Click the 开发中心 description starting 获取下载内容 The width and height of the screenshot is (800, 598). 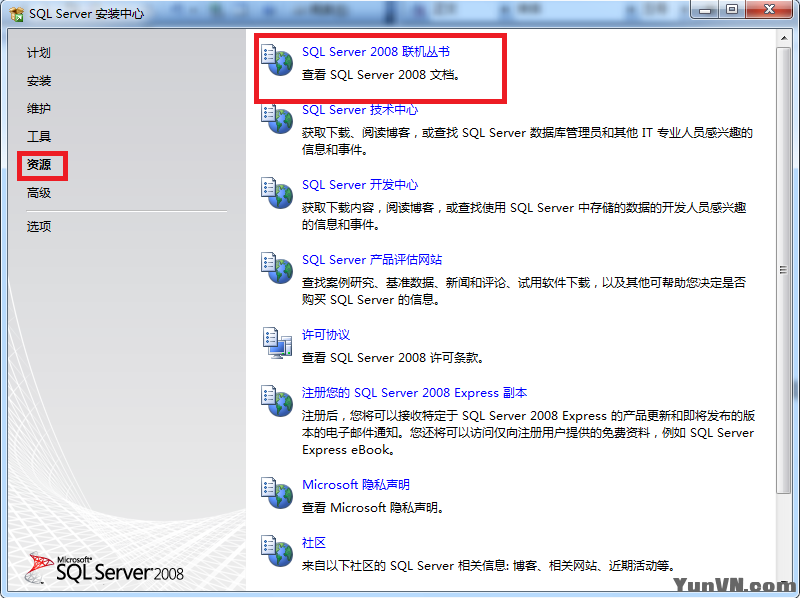524,216
